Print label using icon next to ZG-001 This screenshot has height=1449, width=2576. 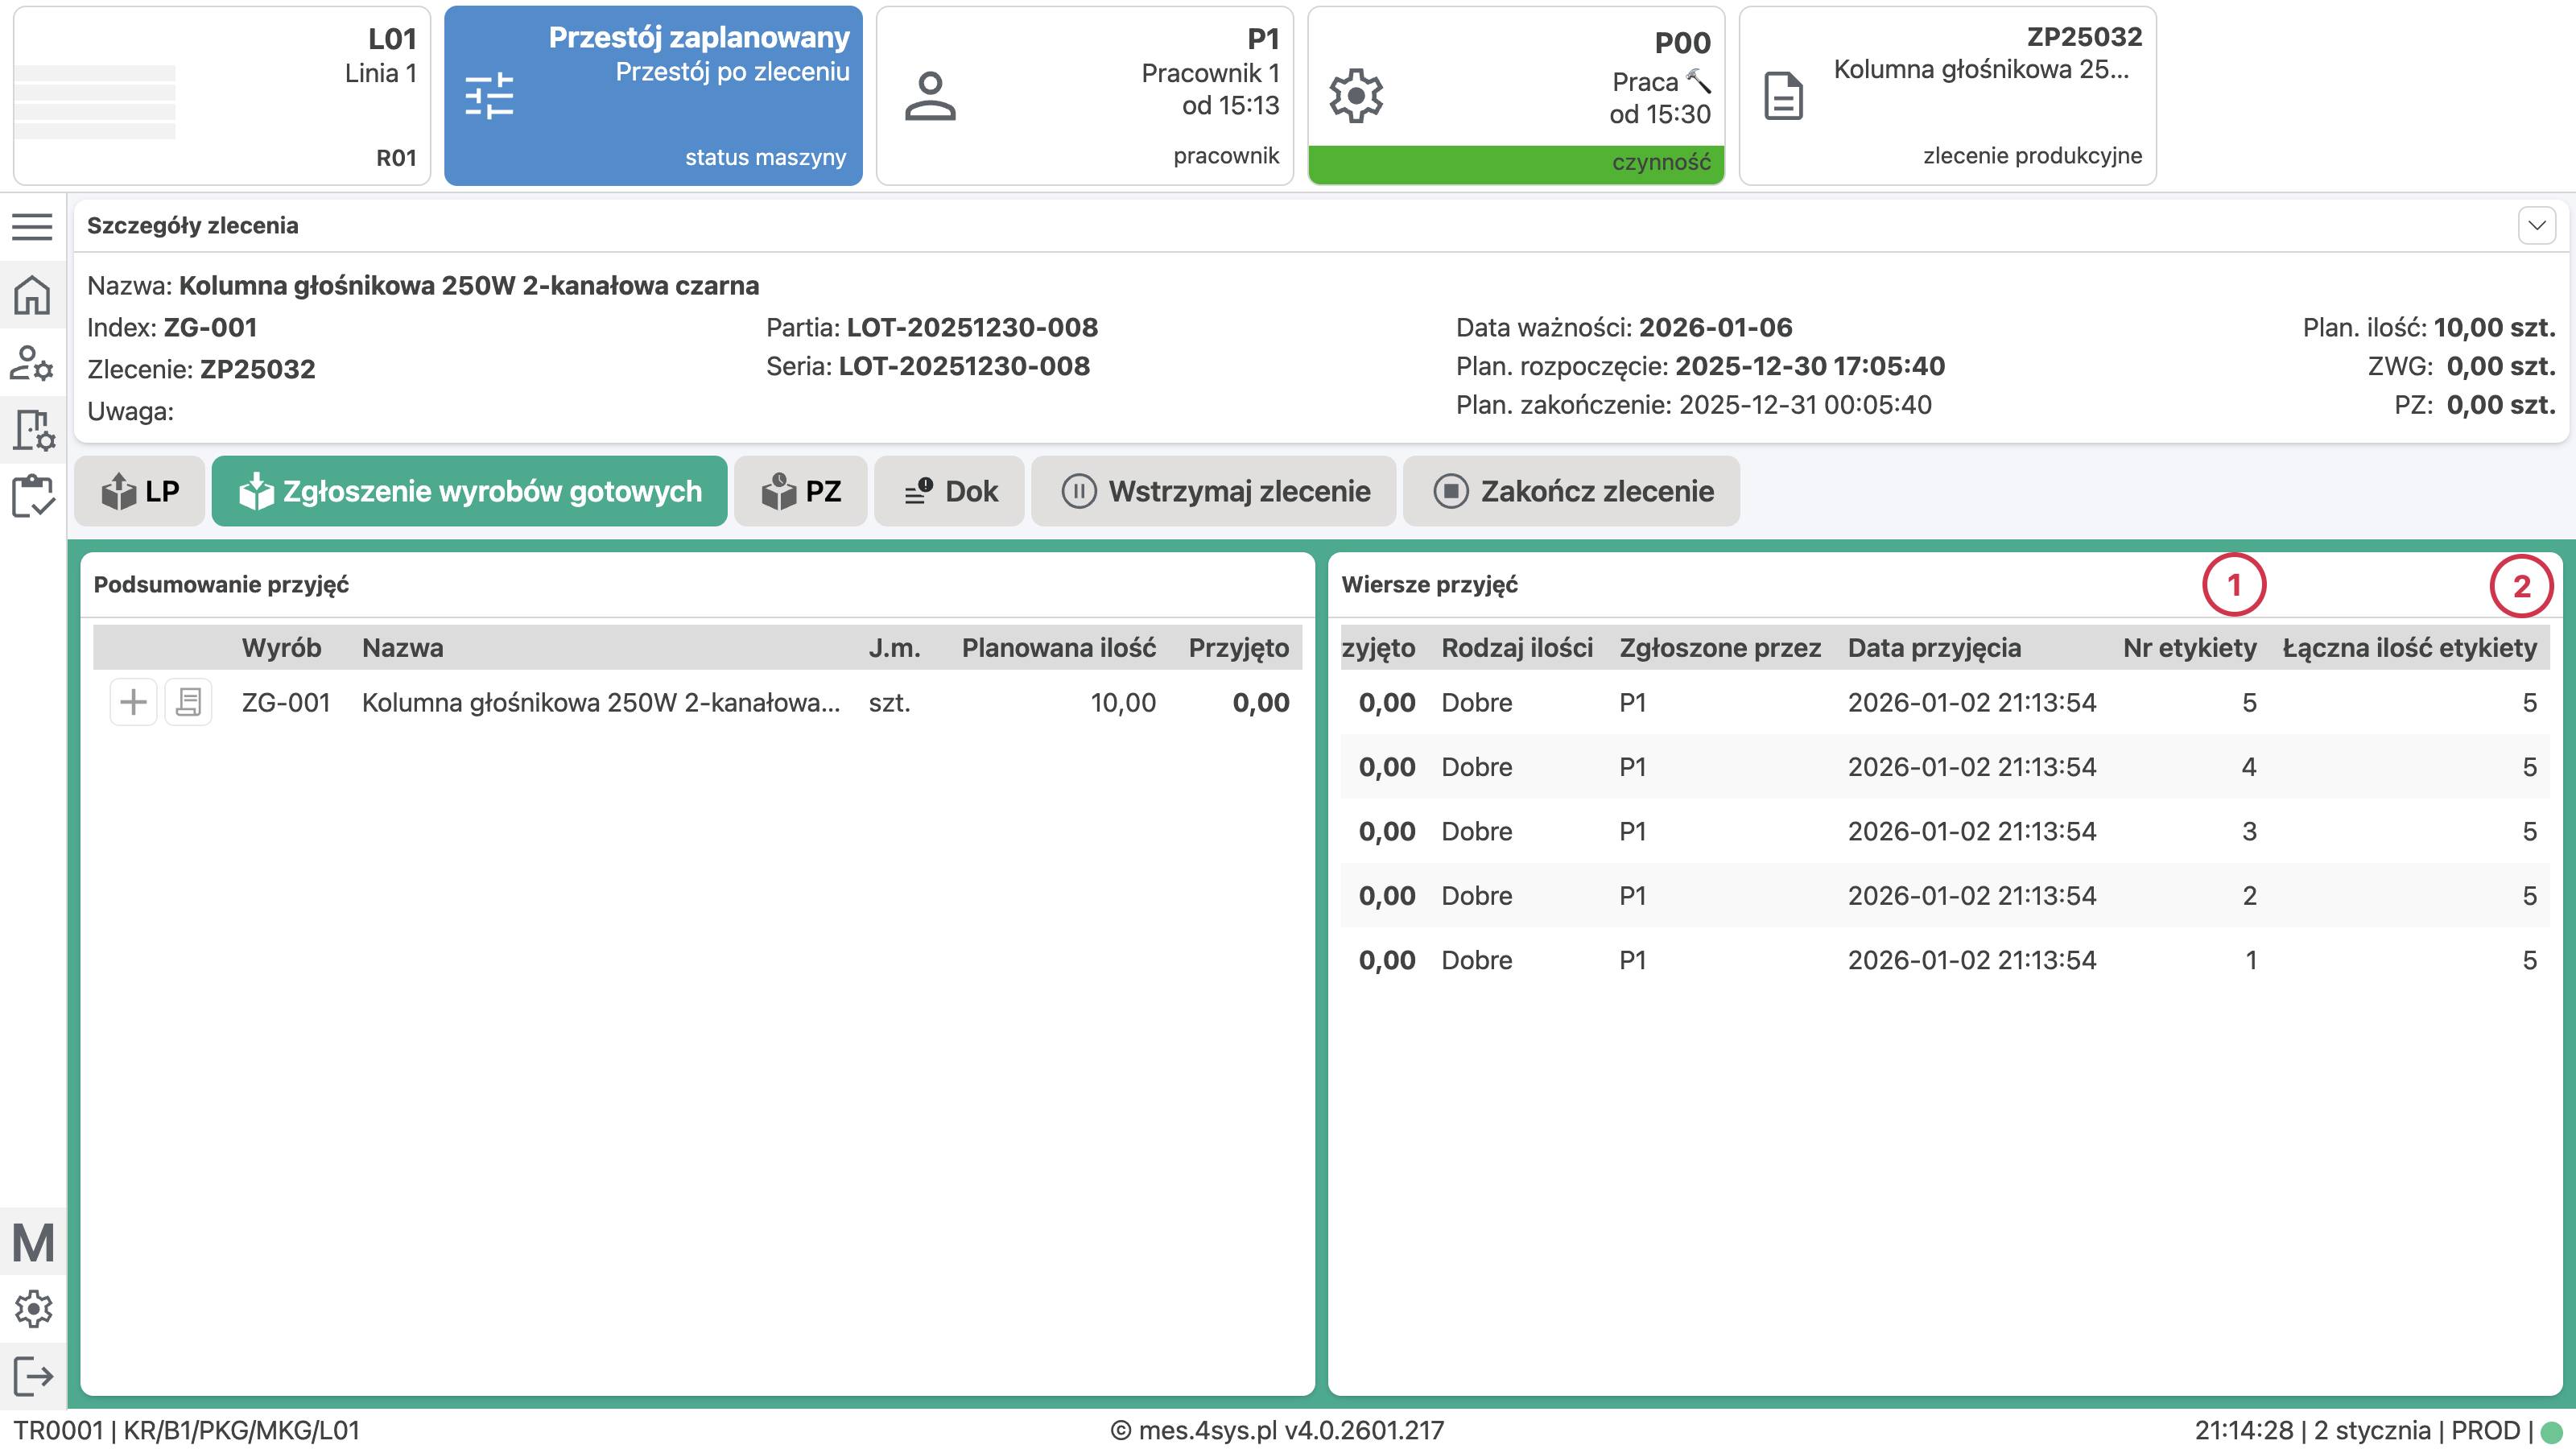188,702
